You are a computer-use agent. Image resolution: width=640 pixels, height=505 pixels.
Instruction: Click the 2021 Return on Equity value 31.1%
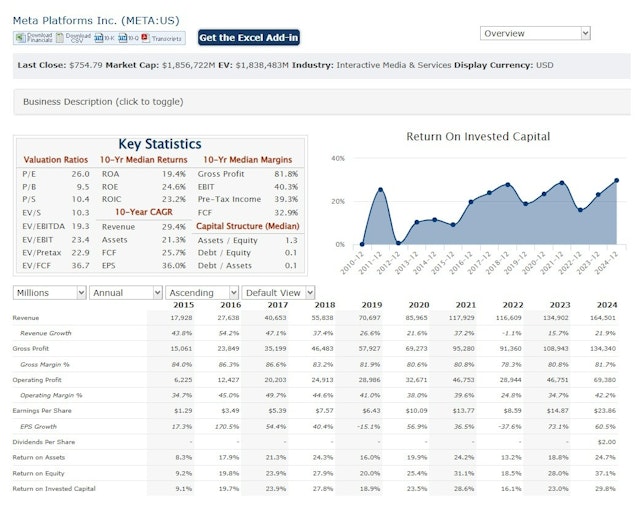tap(464, 473)
